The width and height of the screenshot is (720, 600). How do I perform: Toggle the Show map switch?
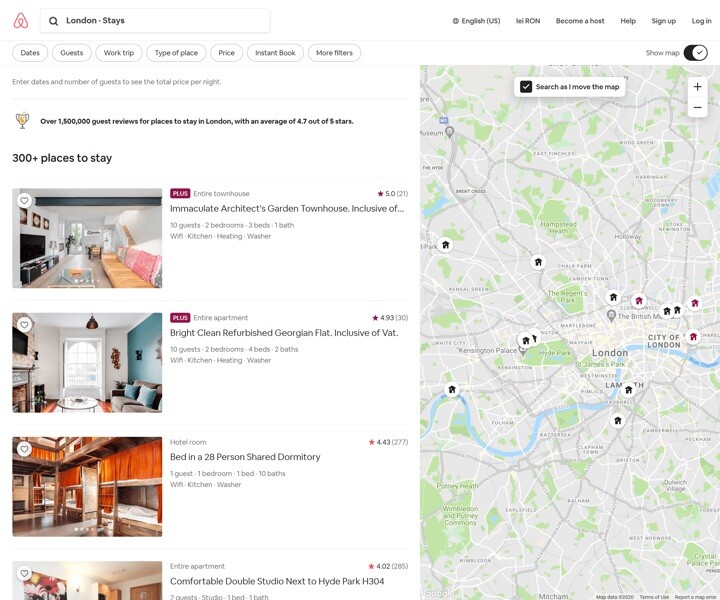pos(695,53)
